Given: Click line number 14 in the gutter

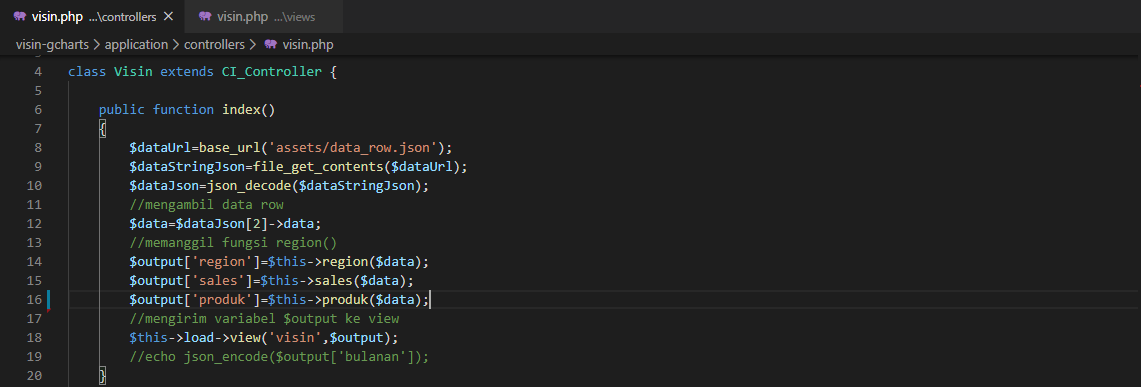Looking at the screenshot, I should tap(34, 261).
